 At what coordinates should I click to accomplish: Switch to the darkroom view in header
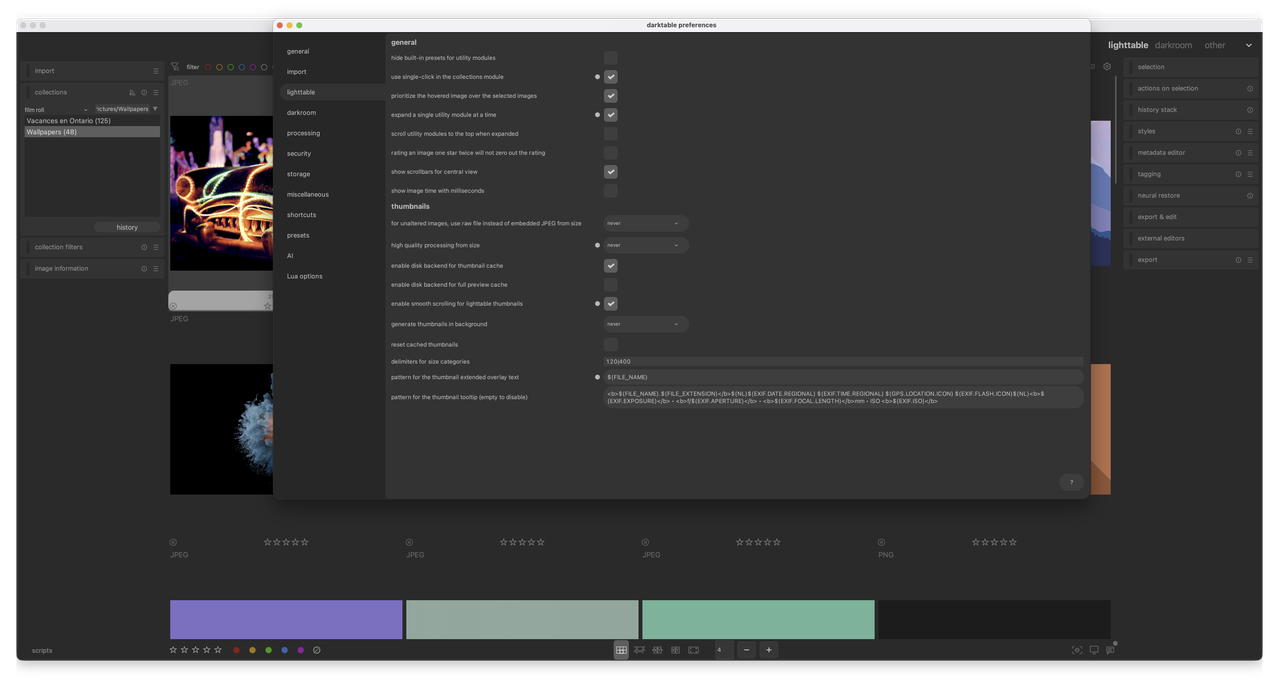click(1173, 45)
